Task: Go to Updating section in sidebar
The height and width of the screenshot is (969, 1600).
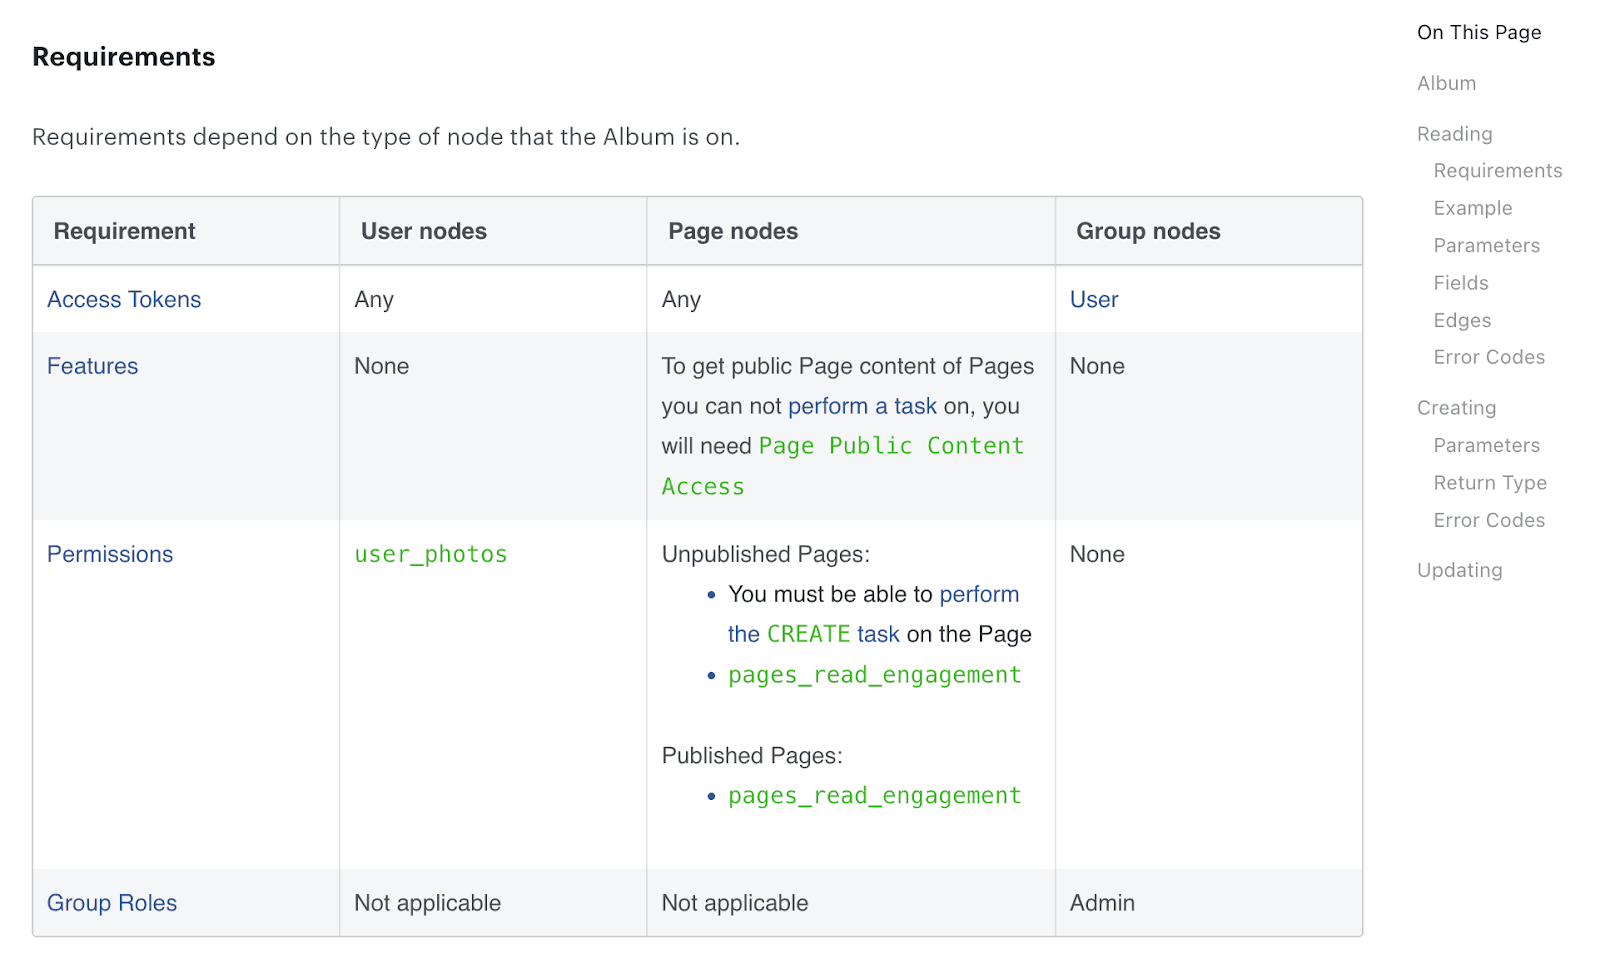Action: 1459,571
